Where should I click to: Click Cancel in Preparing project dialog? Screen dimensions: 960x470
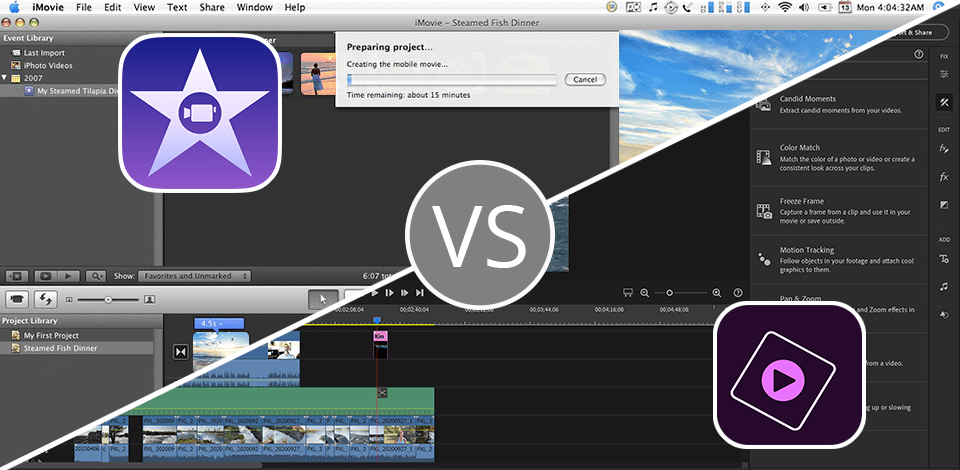[585, 80]
